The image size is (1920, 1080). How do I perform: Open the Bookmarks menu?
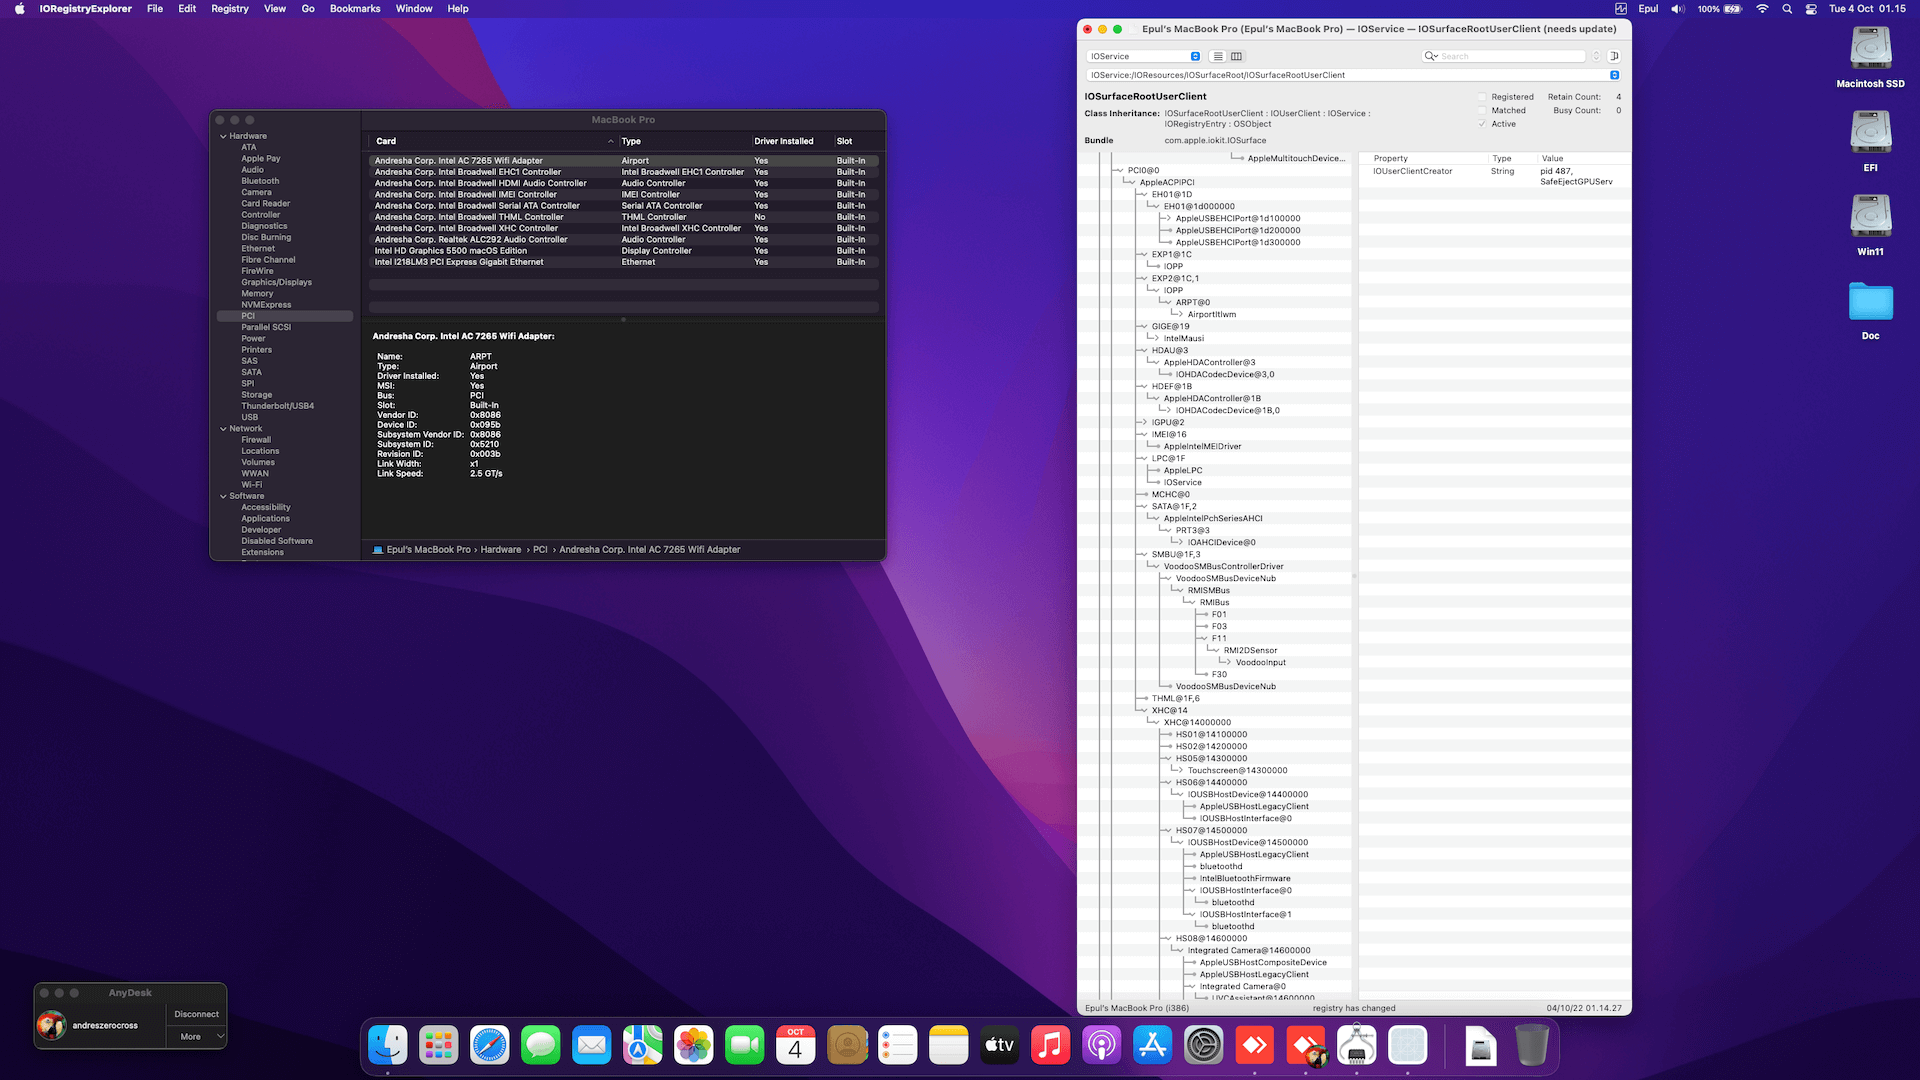[355, 9]
